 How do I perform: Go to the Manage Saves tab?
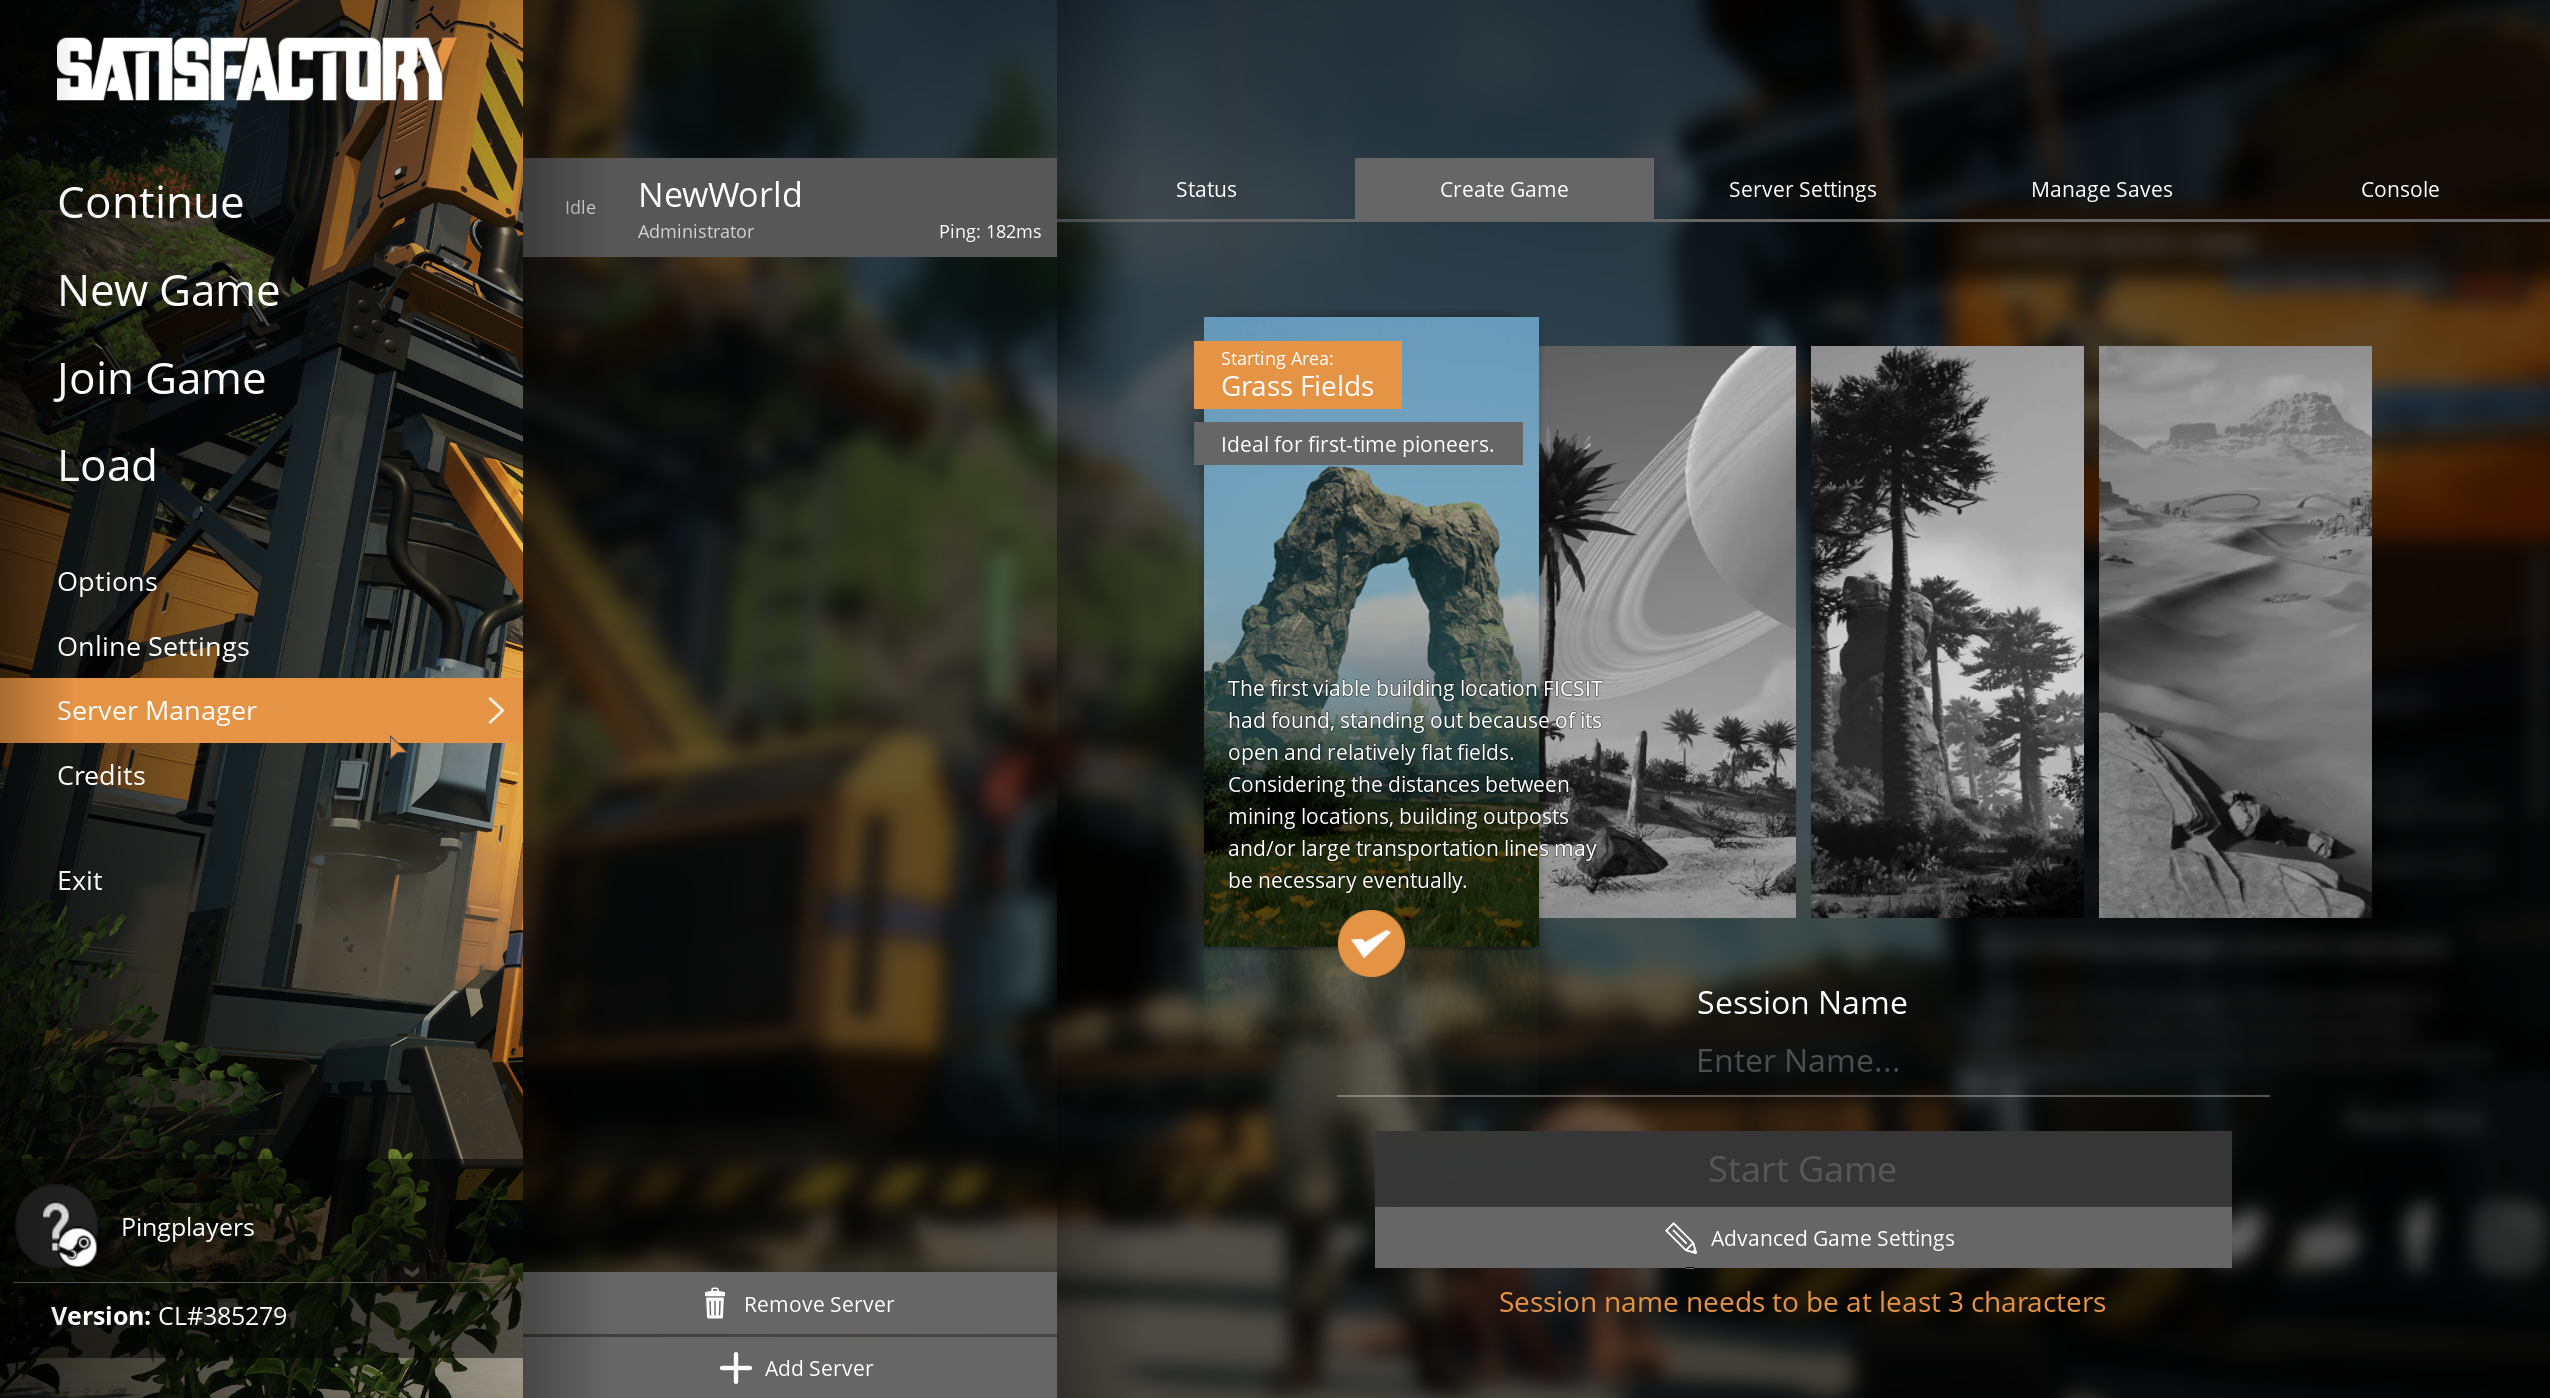click(x=2101, y=189)
